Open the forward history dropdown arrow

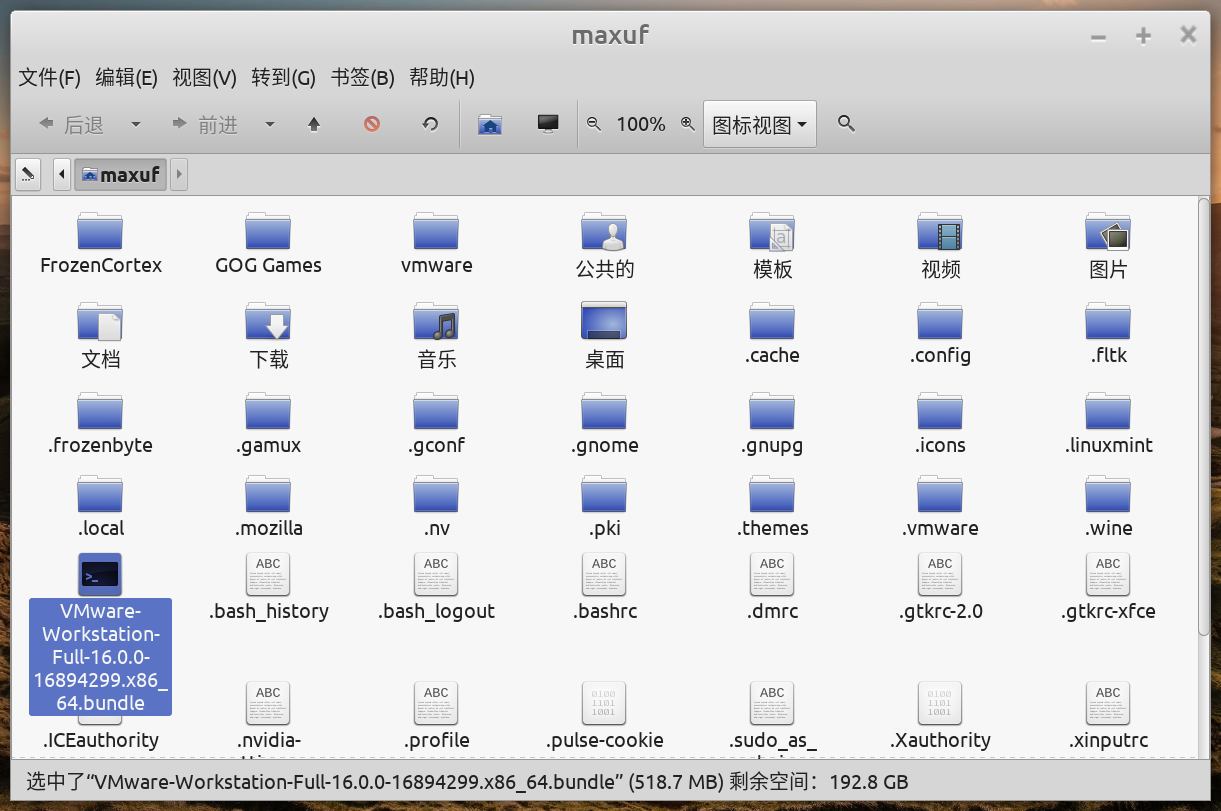coord(270,124)
